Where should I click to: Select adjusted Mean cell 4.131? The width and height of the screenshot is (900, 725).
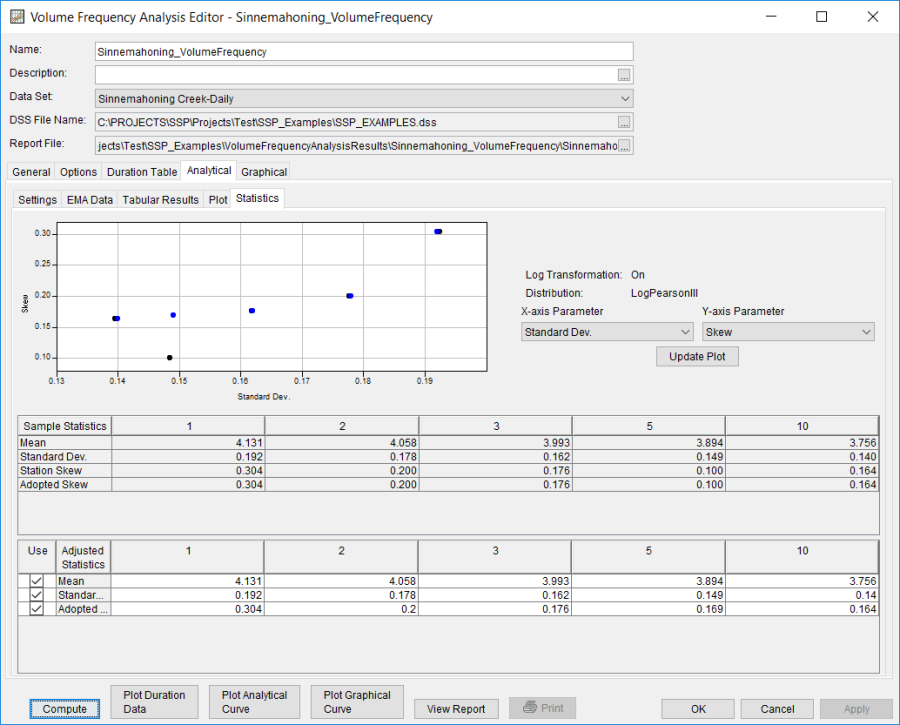[188, 581]
